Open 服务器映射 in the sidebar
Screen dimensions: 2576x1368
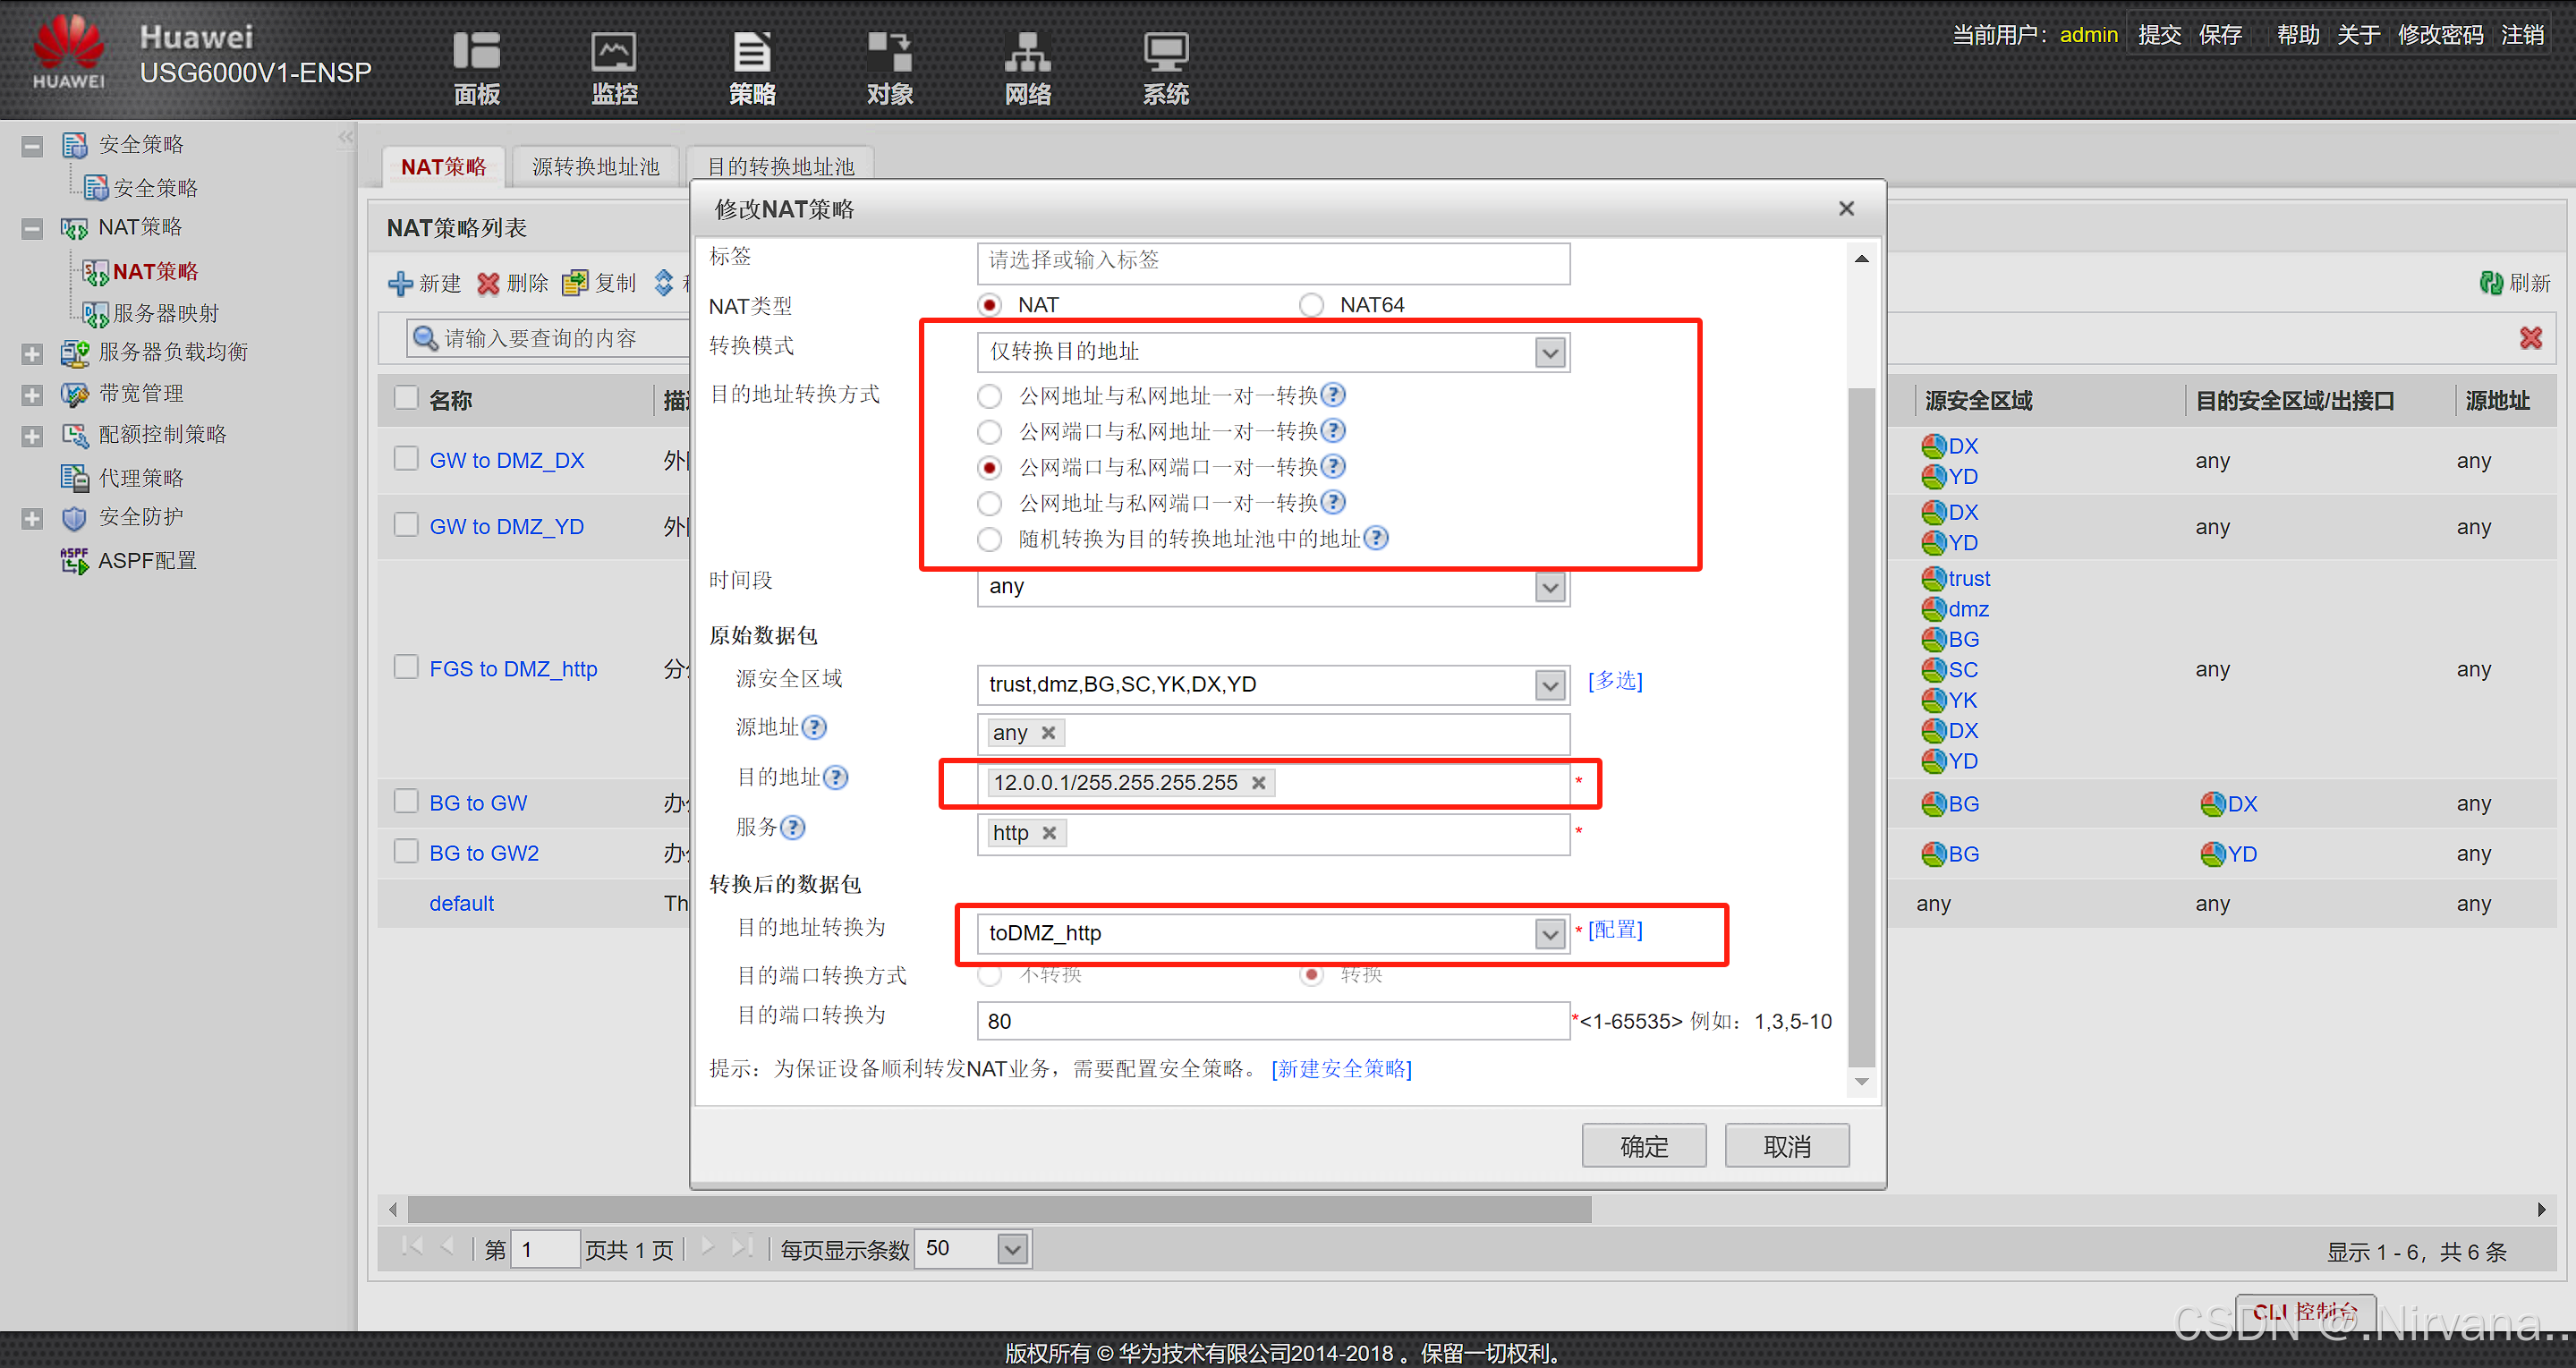point(165,313)
